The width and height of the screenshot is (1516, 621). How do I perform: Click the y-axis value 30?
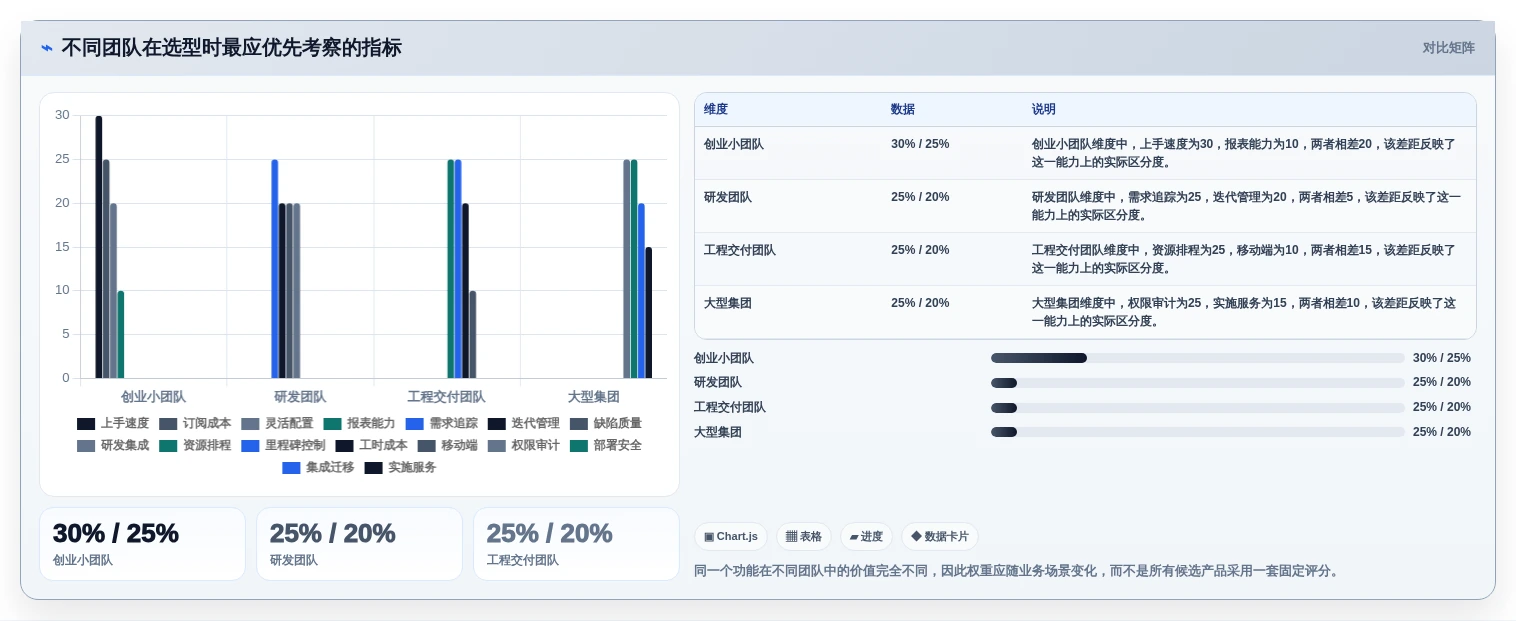[x=62, y=115]
